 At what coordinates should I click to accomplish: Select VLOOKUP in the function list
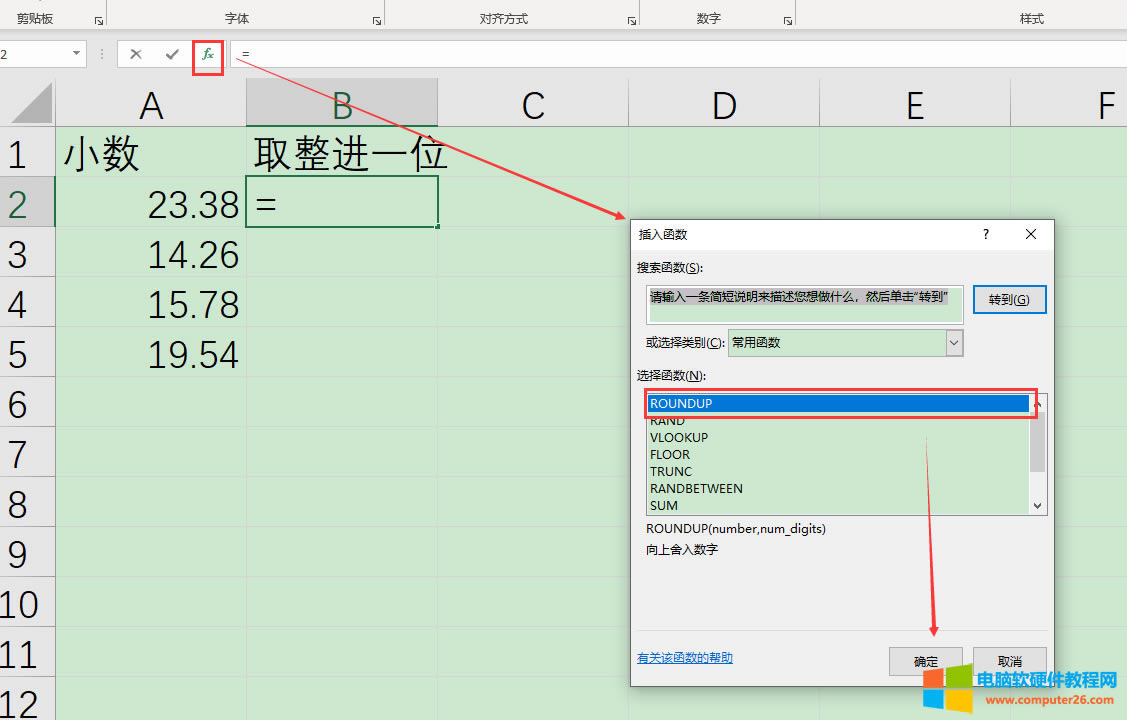[x=679, y=438]
